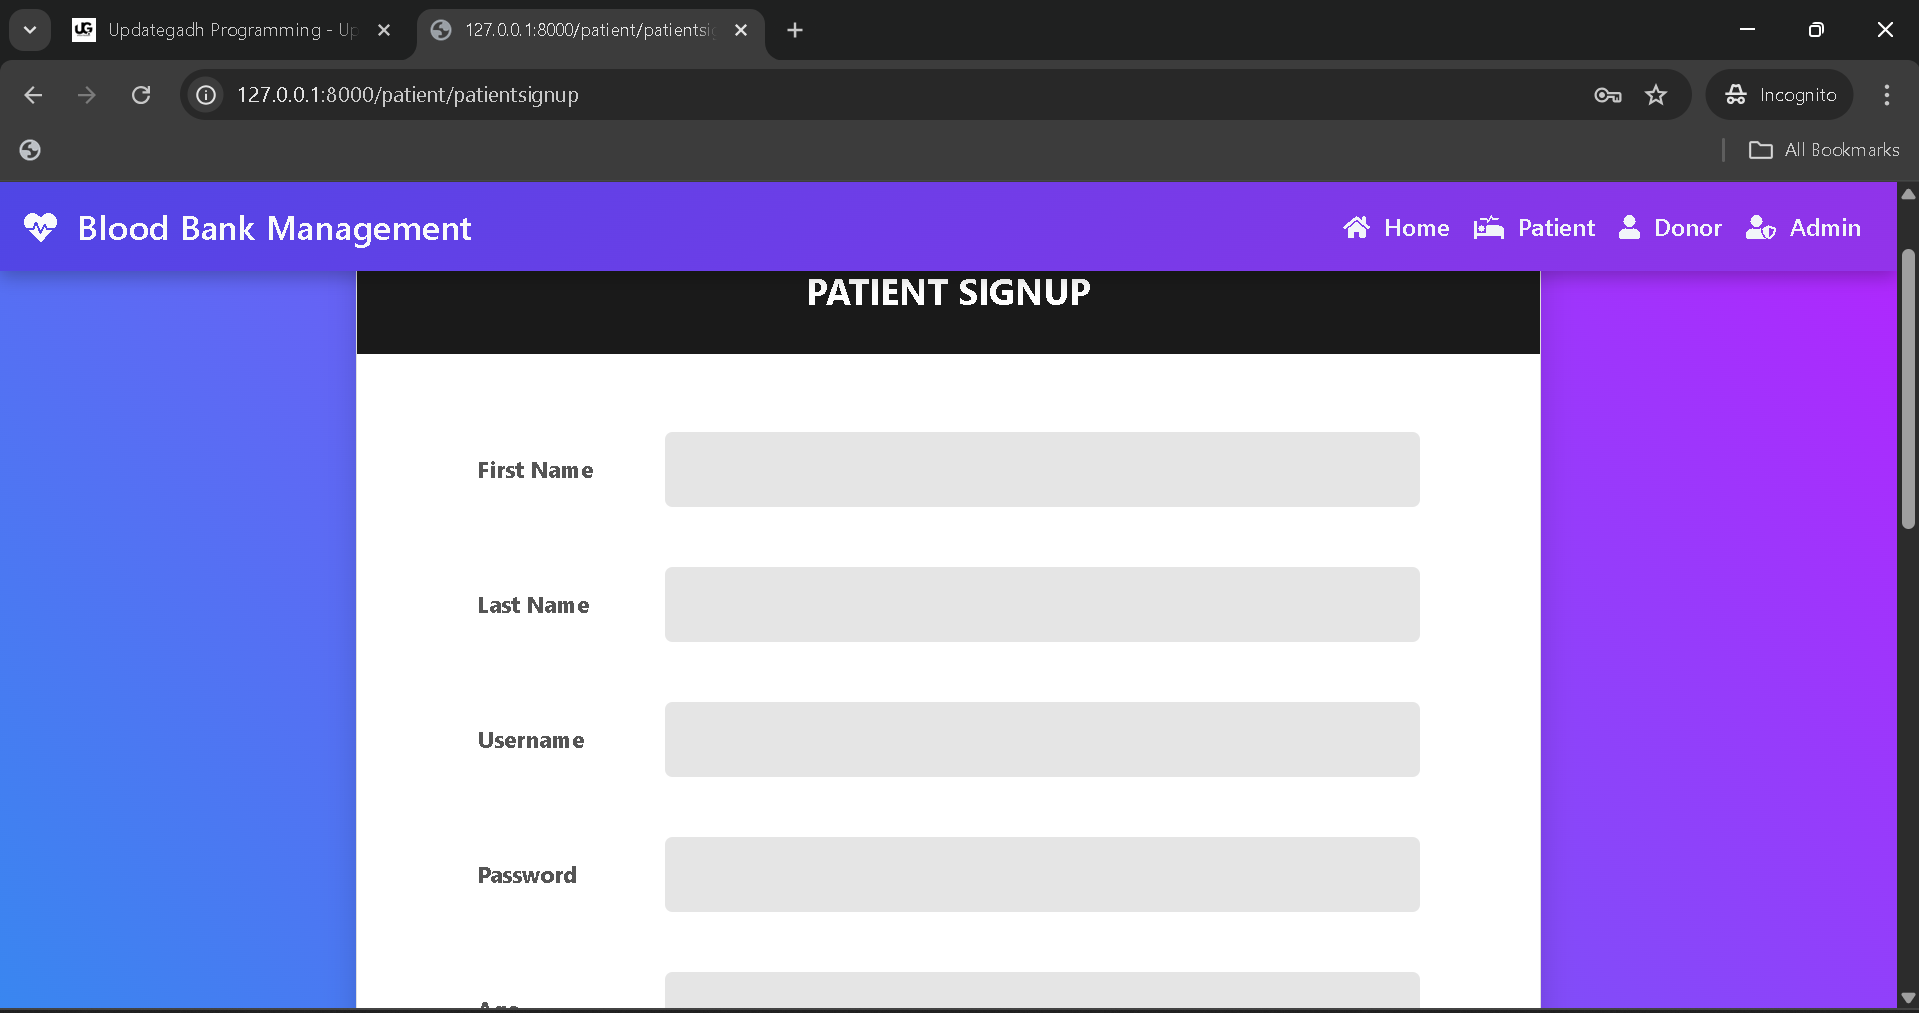Click the Patient bed icon
This screenshot has height=1013, width=1919.
click(1488, 228)
